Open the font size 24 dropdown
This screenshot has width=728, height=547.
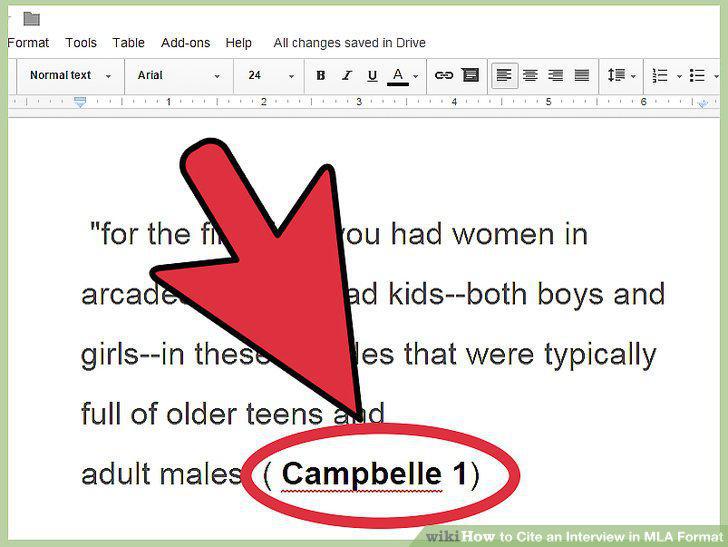tap(269, 75)
